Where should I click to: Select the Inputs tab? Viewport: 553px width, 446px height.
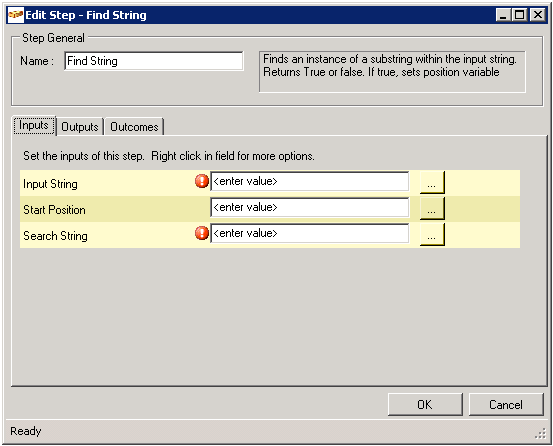tap(34, 126)
